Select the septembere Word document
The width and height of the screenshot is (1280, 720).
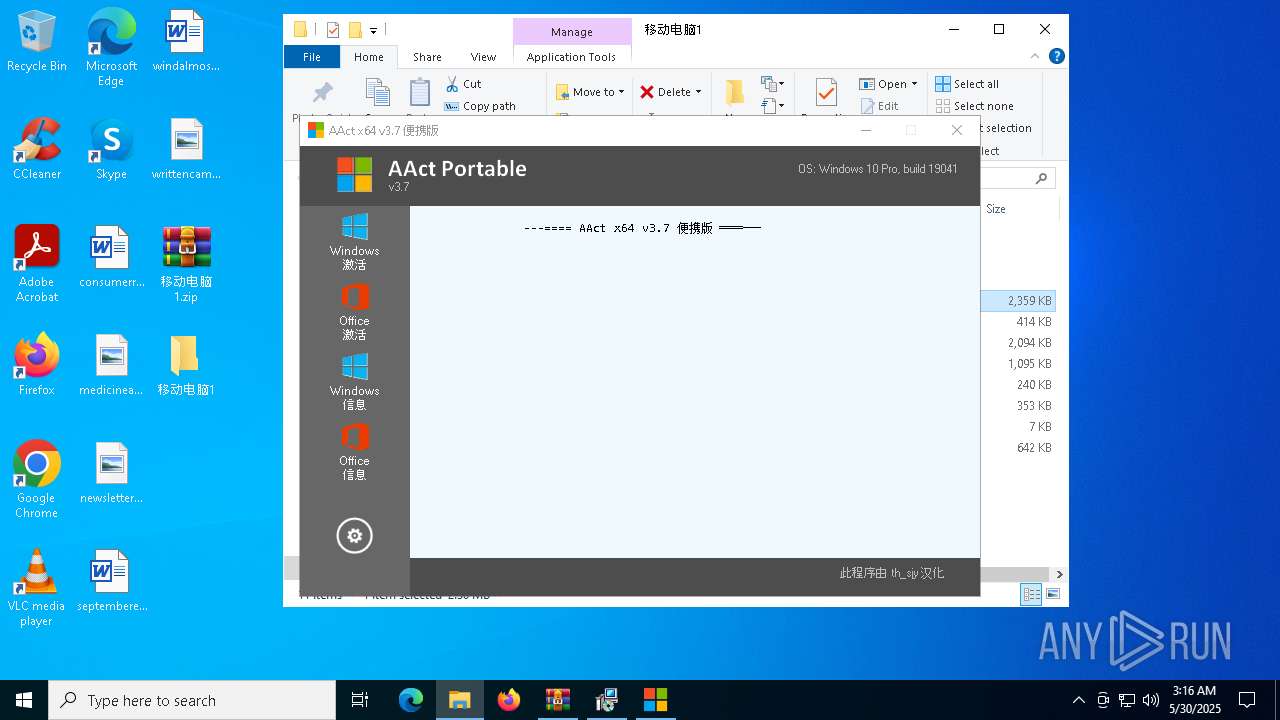(x=111, y=582)
